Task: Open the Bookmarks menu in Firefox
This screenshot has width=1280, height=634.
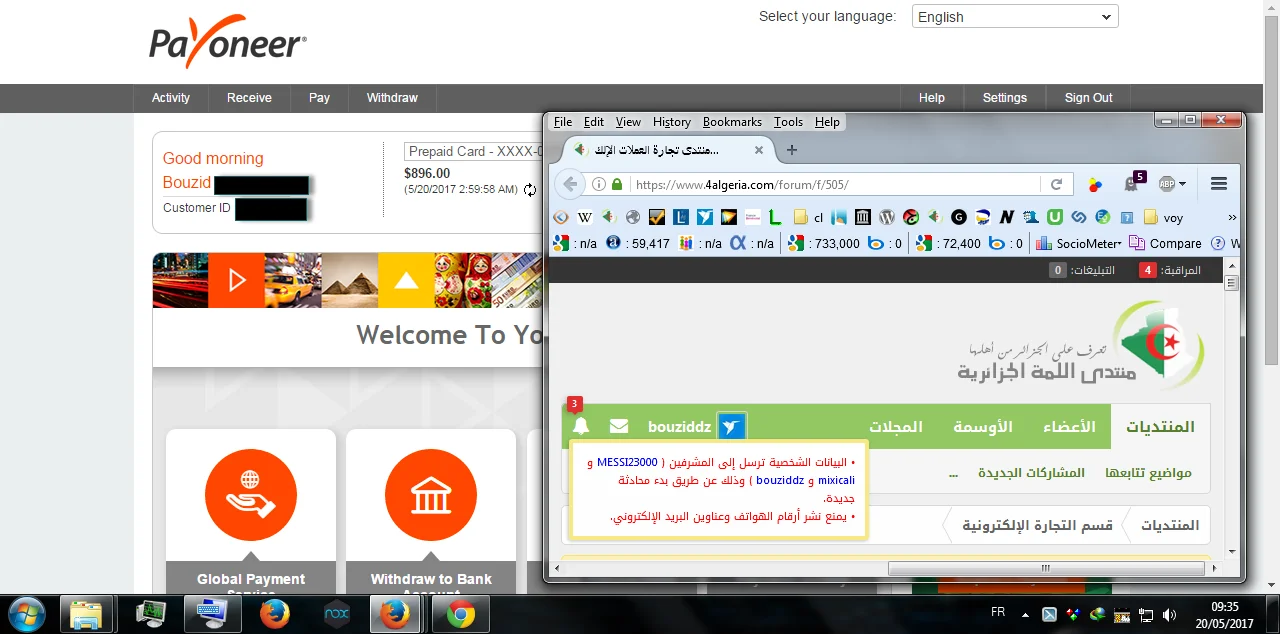Action: pos(732,122)
